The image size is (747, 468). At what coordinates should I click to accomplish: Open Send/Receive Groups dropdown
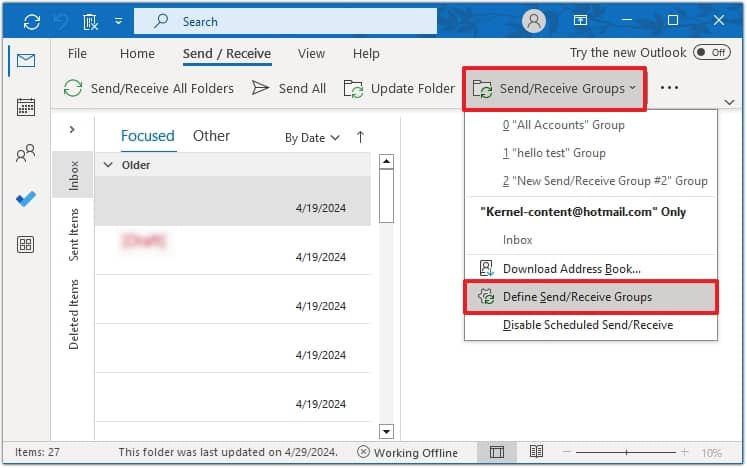tap(554, 89)
